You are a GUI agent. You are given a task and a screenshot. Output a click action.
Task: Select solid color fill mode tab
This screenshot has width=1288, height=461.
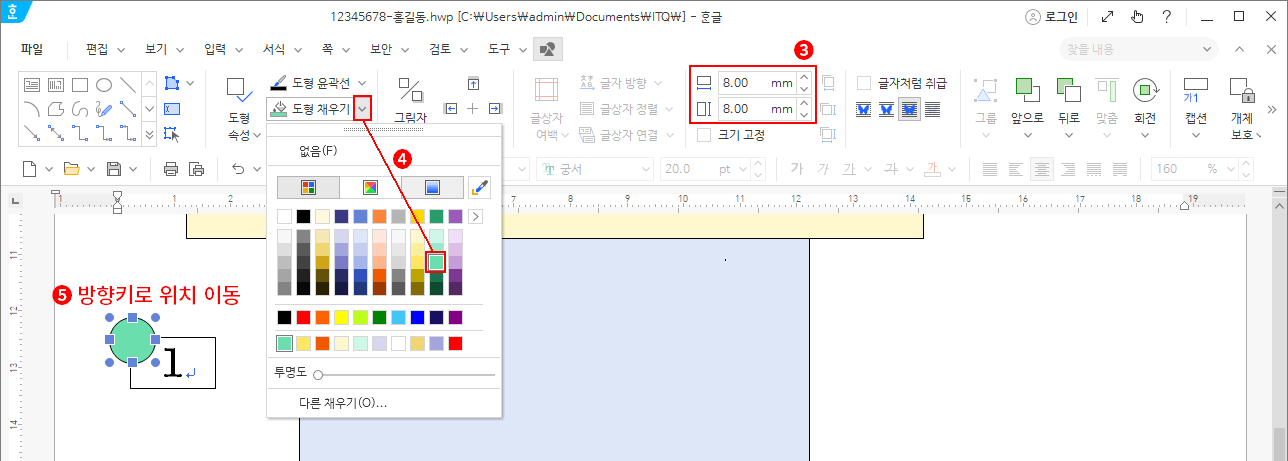point(308,187)
